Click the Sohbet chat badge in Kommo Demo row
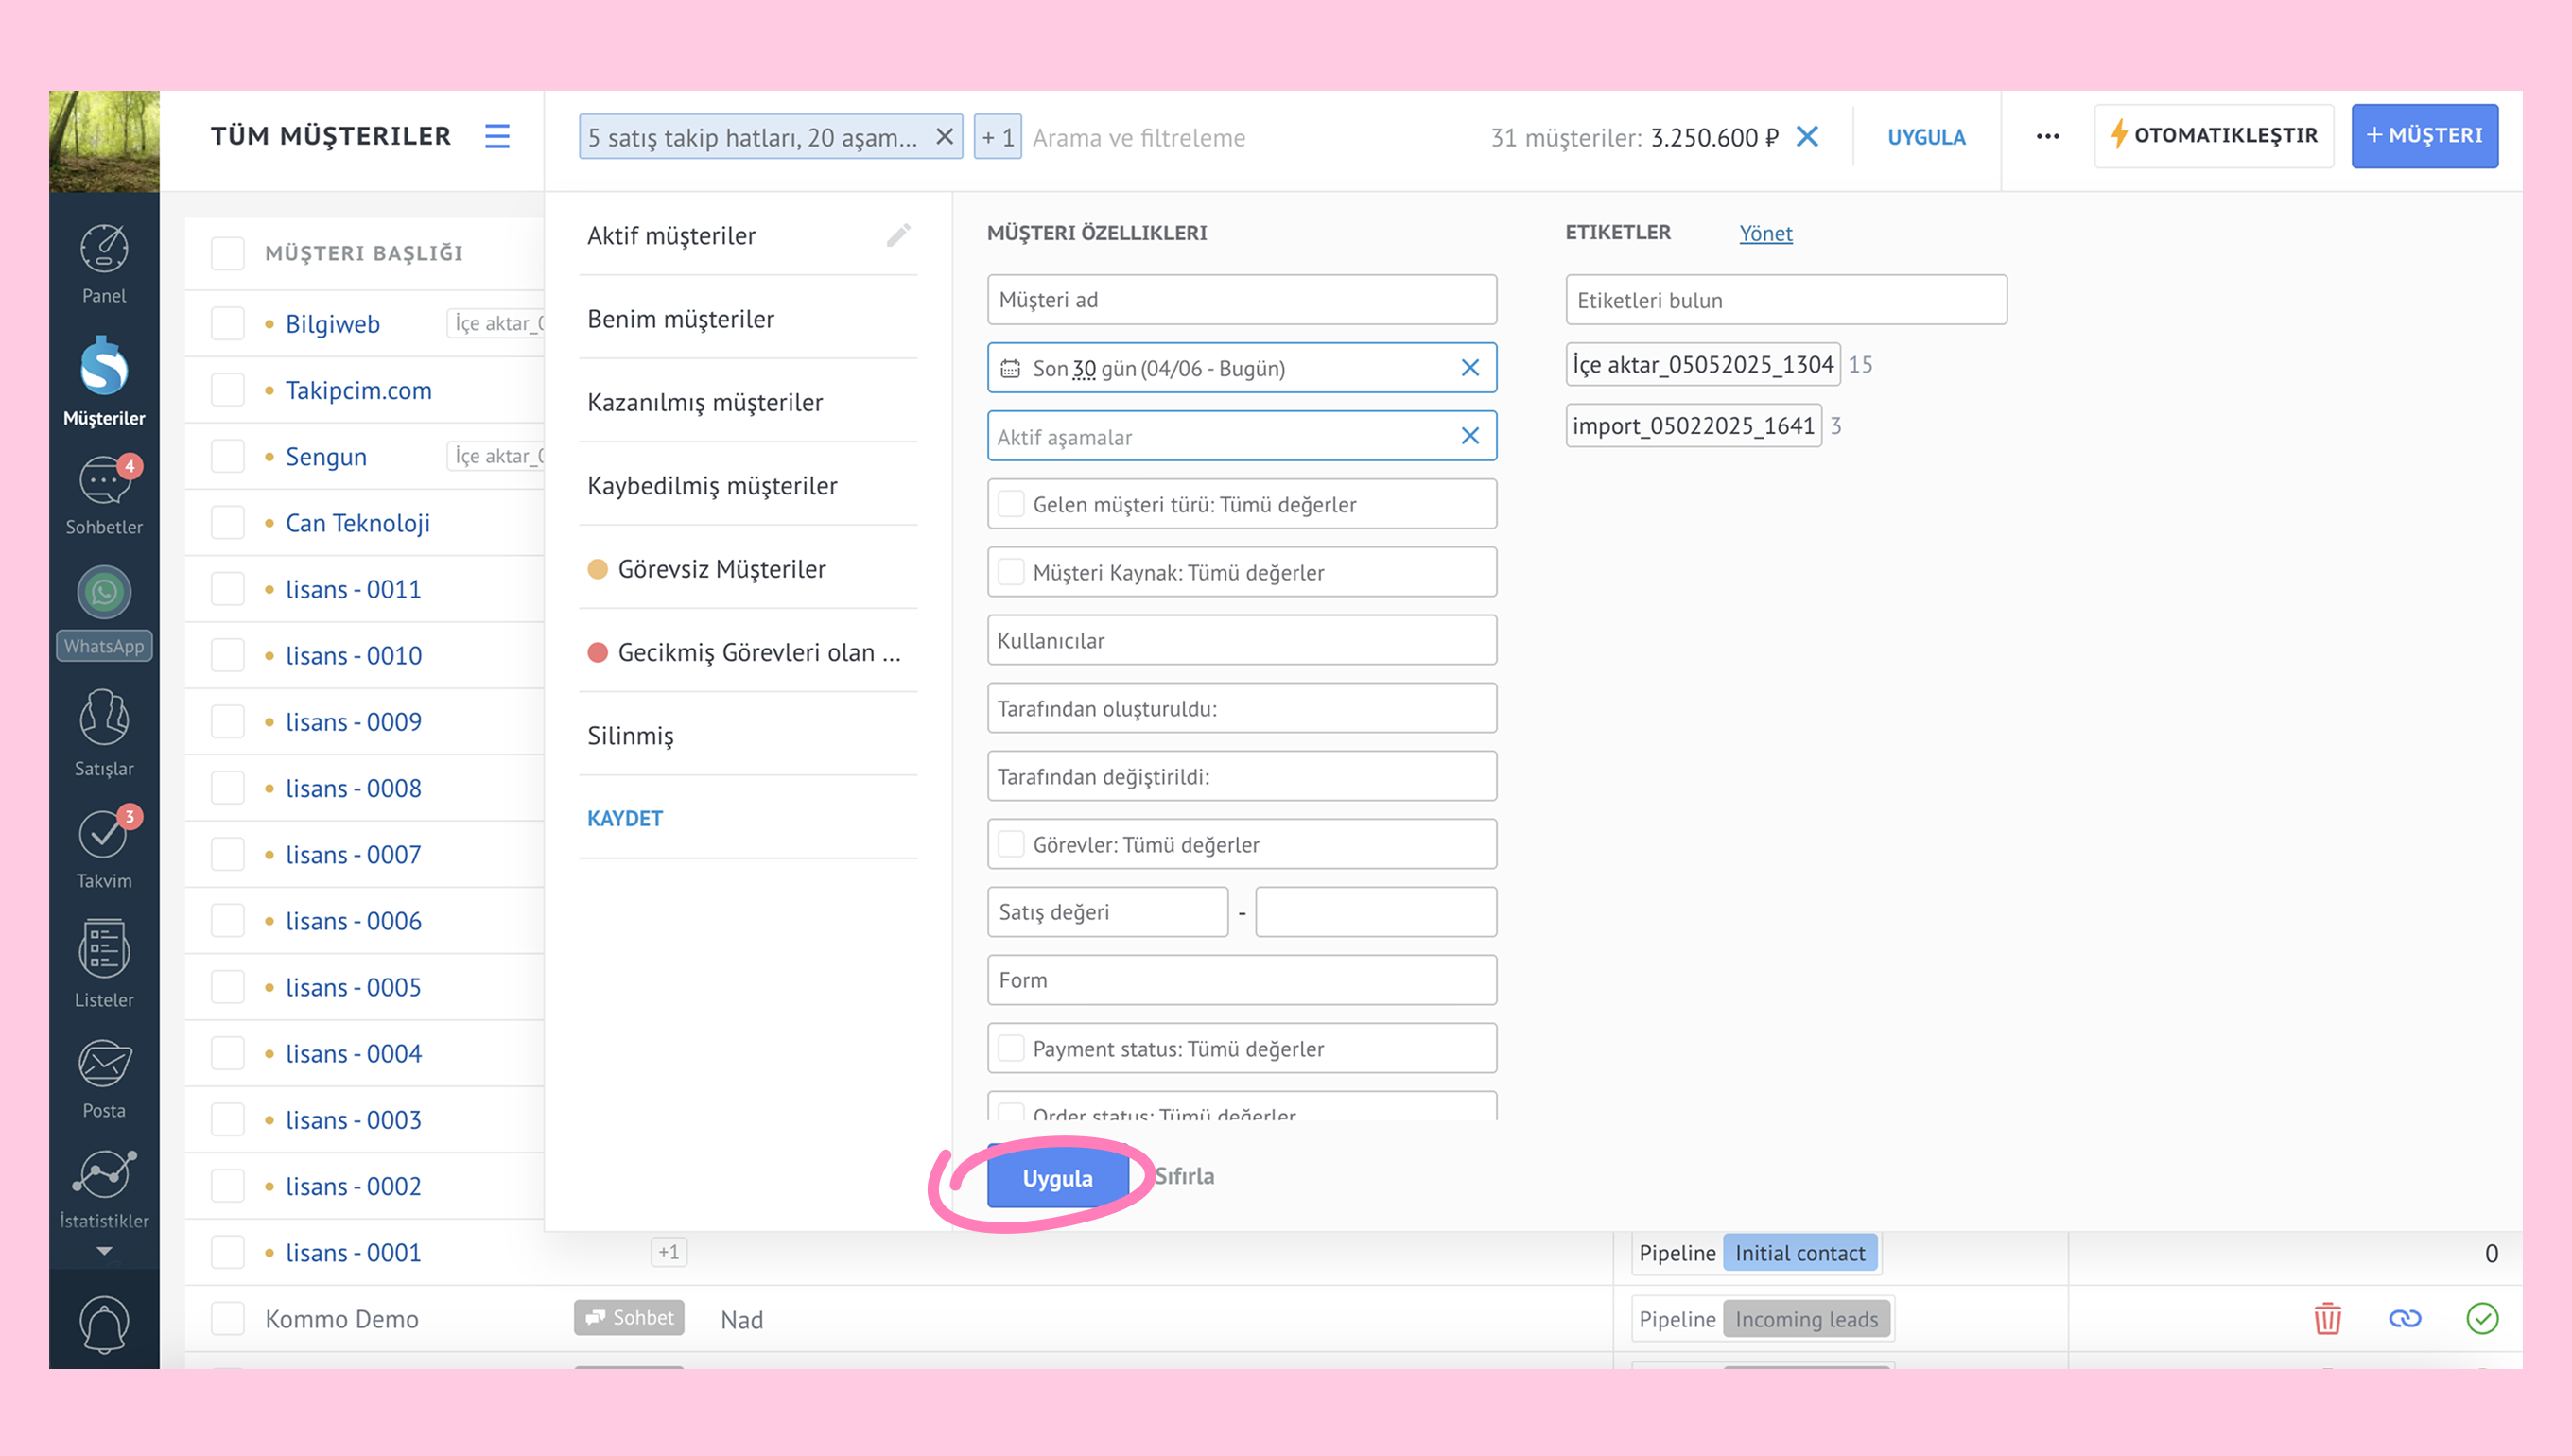Screen dimensions: 2572x1456 click(629, 1318)
